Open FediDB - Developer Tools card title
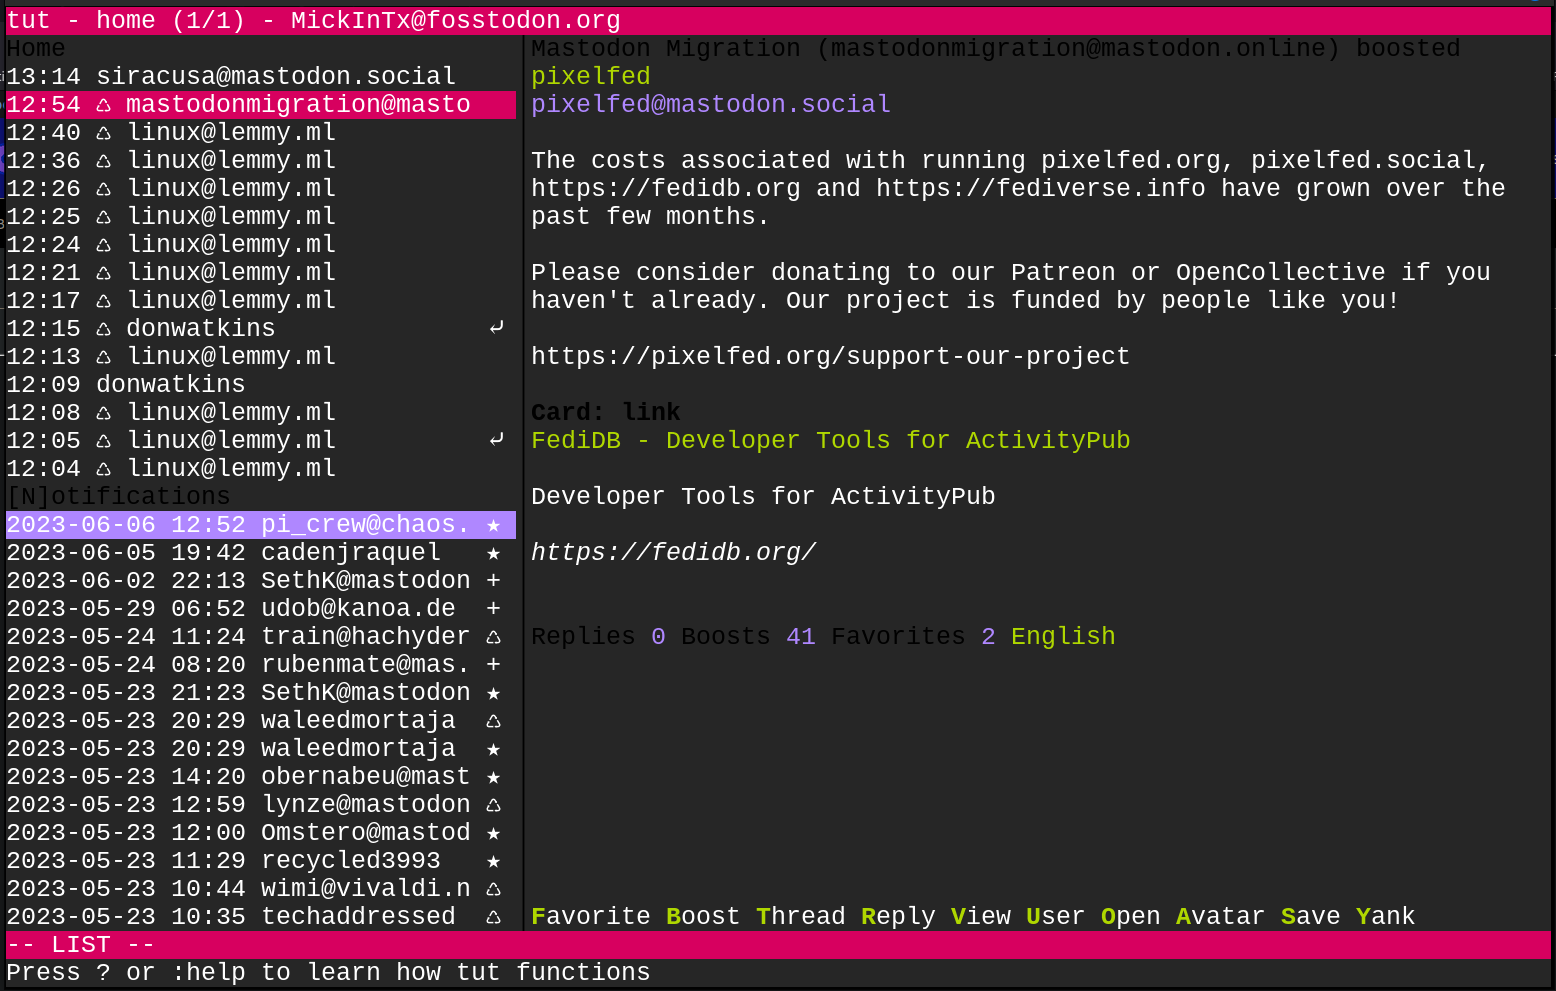 [831, 441]
